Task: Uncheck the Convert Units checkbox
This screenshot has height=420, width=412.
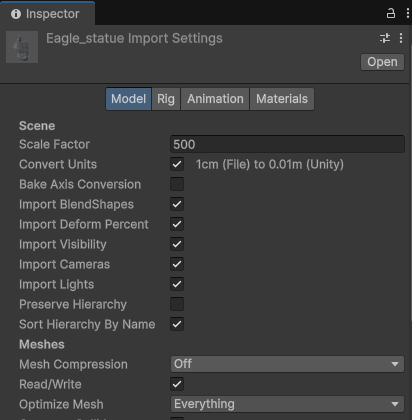Action: tap(177, 164)
